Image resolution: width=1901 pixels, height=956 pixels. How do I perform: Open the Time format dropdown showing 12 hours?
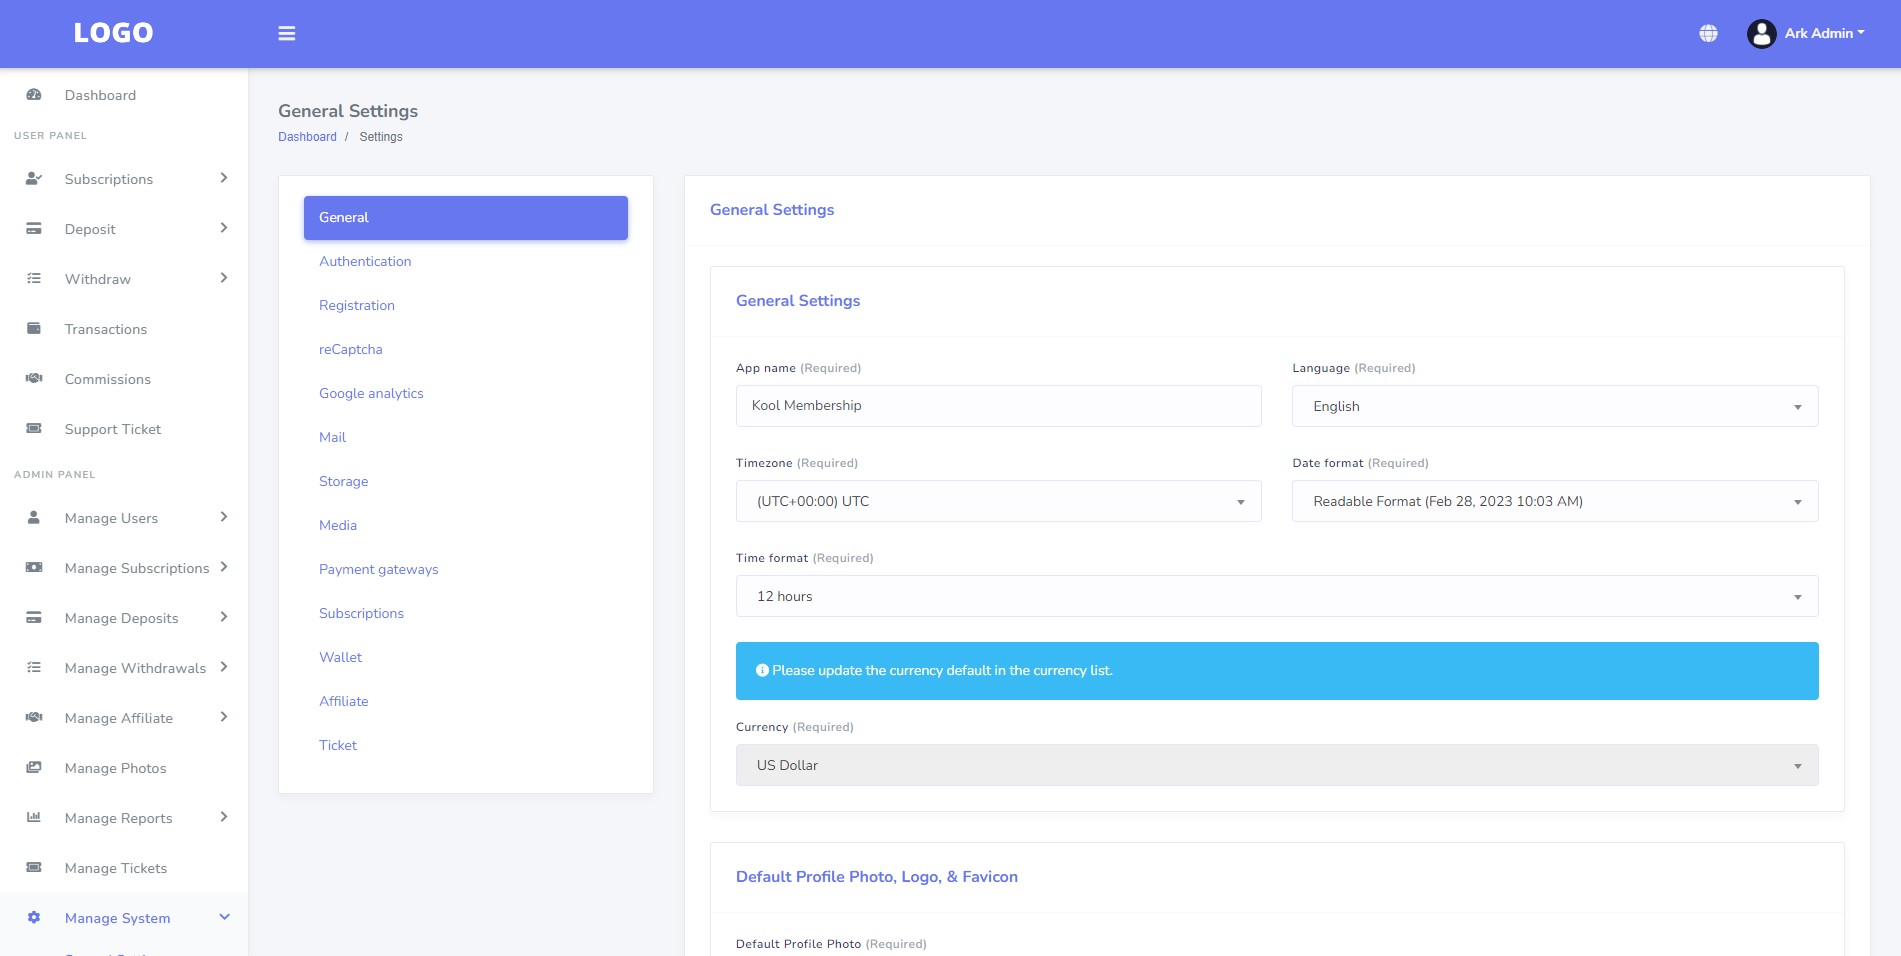1276,595
